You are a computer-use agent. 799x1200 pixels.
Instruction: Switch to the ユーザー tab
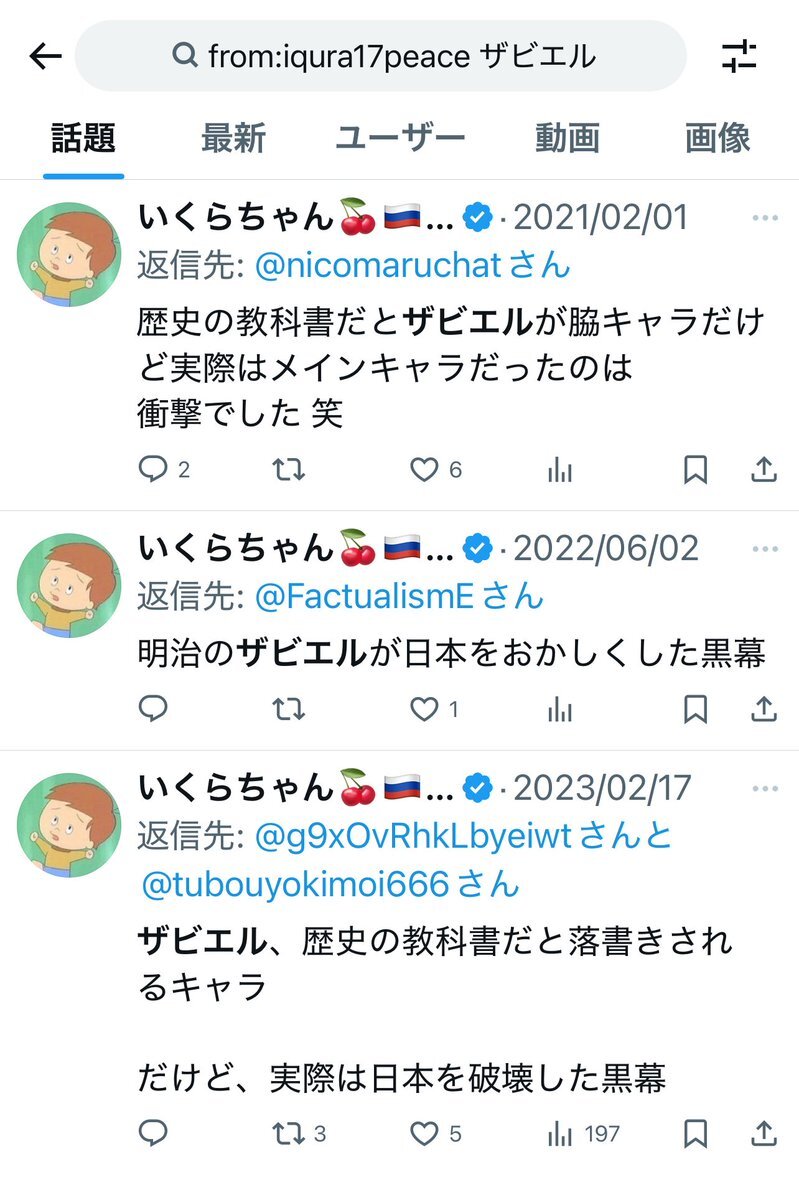pos(400,138)
